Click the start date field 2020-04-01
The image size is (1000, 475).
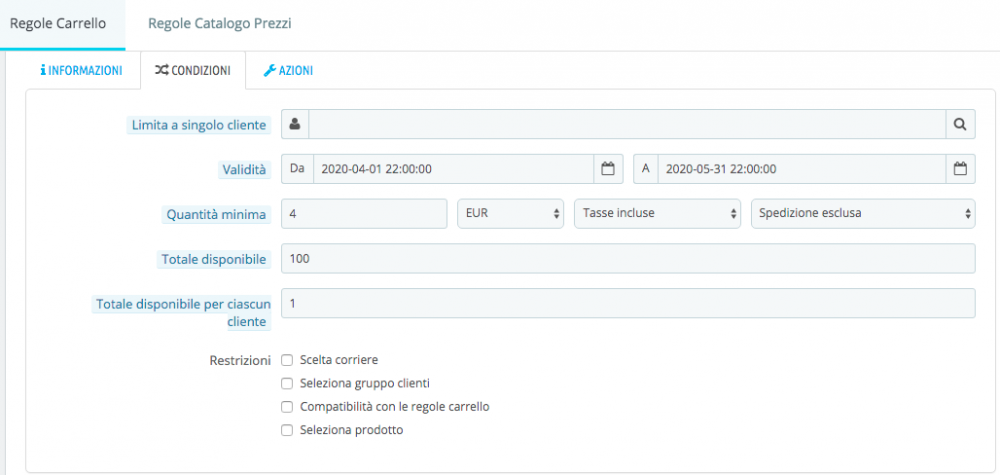453,169
